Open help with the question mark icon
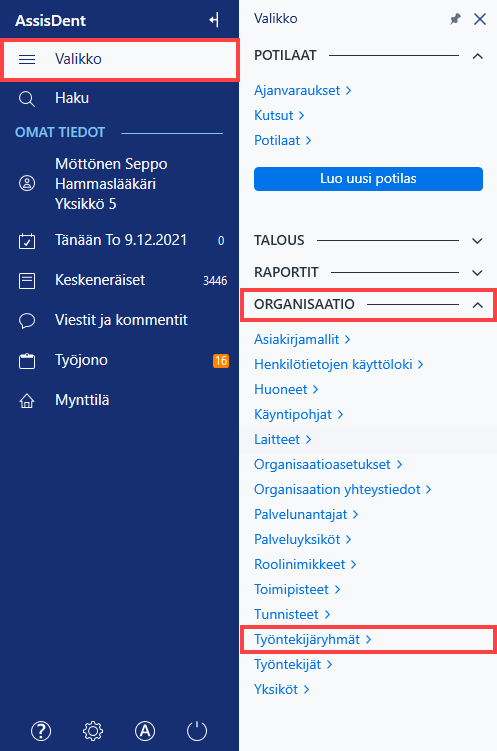 tap(41, 731)
